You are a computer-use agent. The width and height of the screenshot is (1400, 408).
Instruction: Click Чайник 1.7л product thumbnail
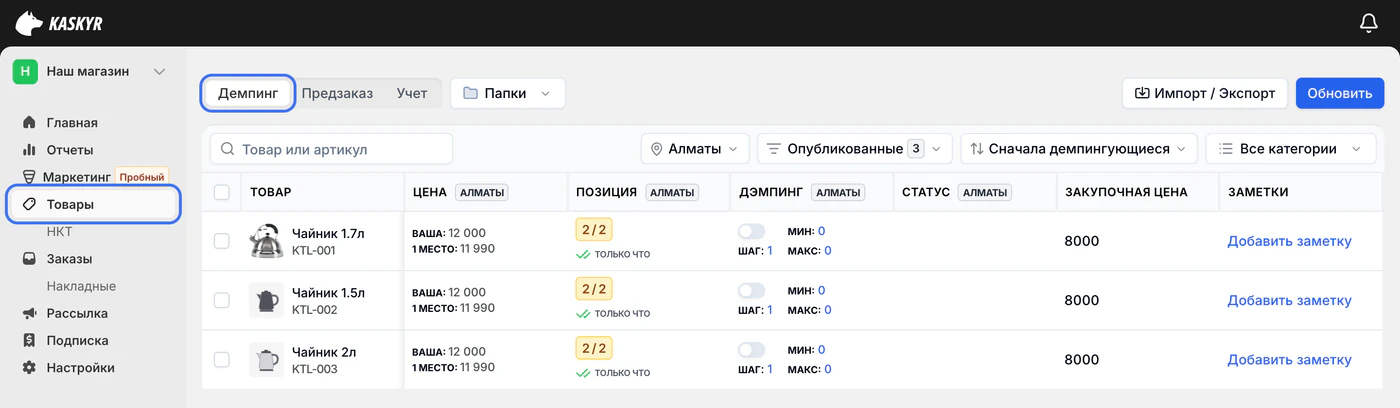click(265, 241)
